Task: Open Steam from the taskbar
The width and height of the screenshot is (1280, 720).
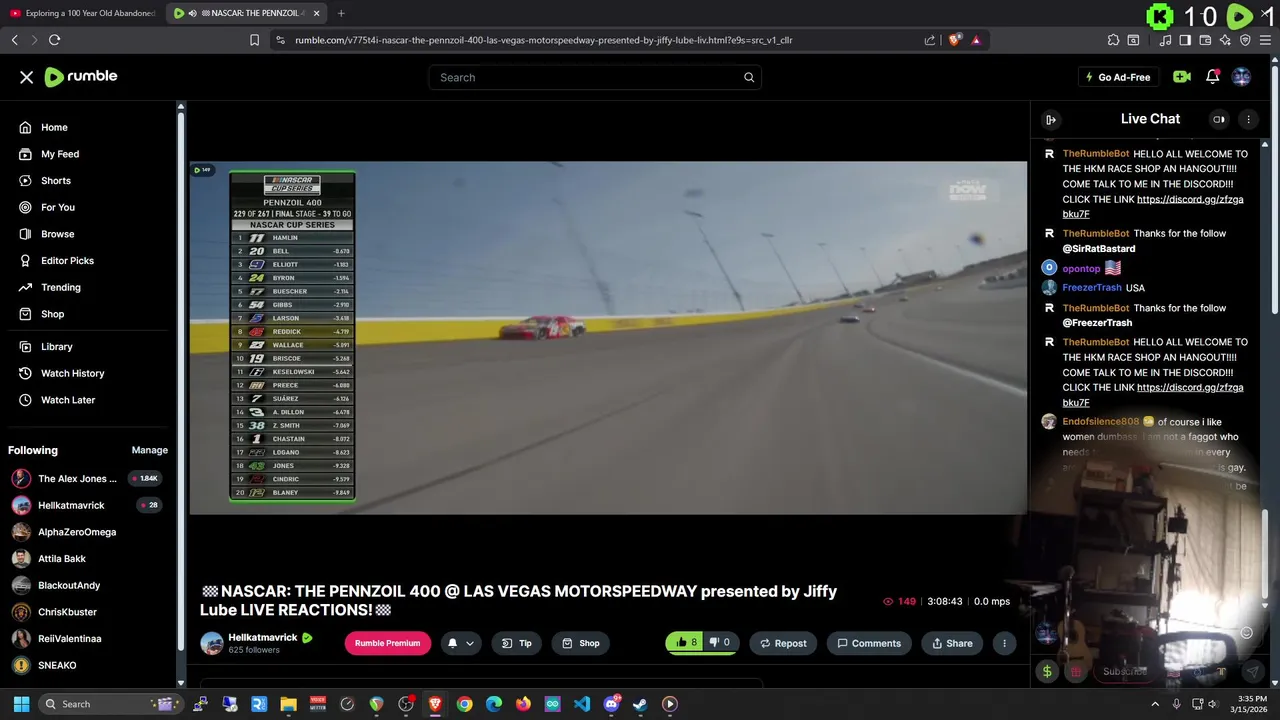Action: 640,704
